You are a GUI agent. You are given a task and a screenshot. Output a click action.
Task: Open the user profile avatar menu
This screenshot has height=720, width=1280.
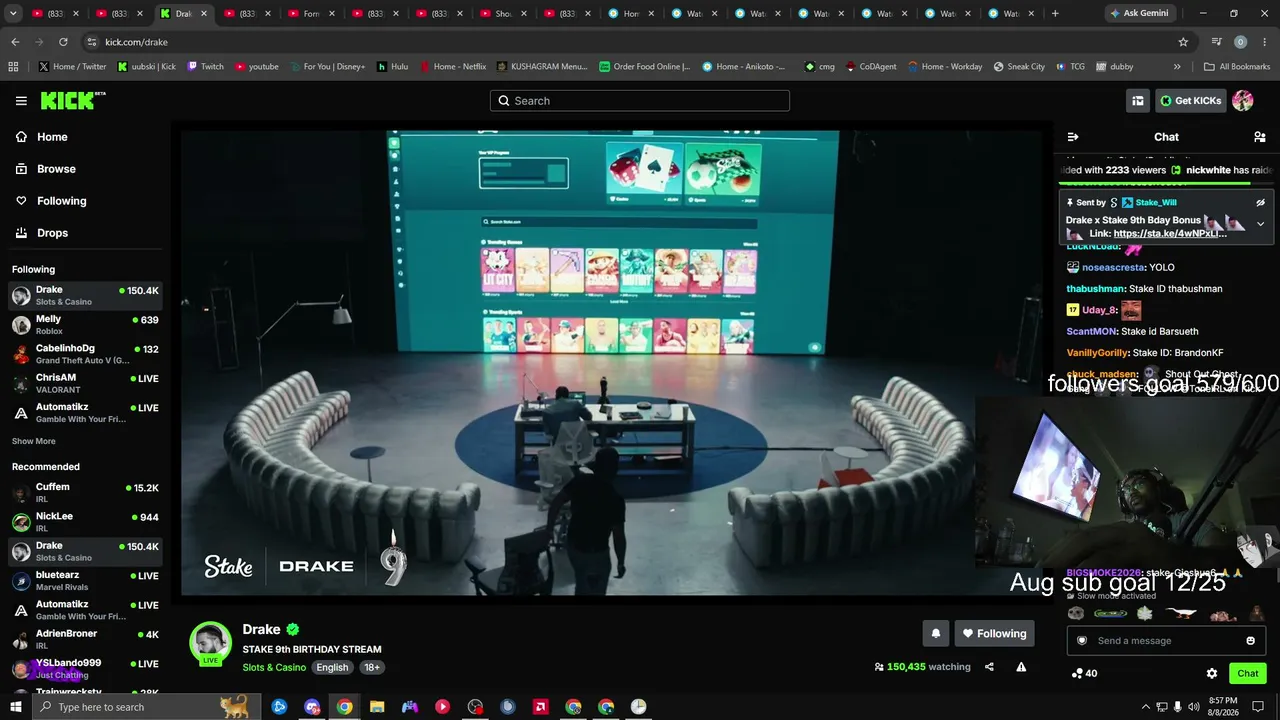coord(1243,101)
